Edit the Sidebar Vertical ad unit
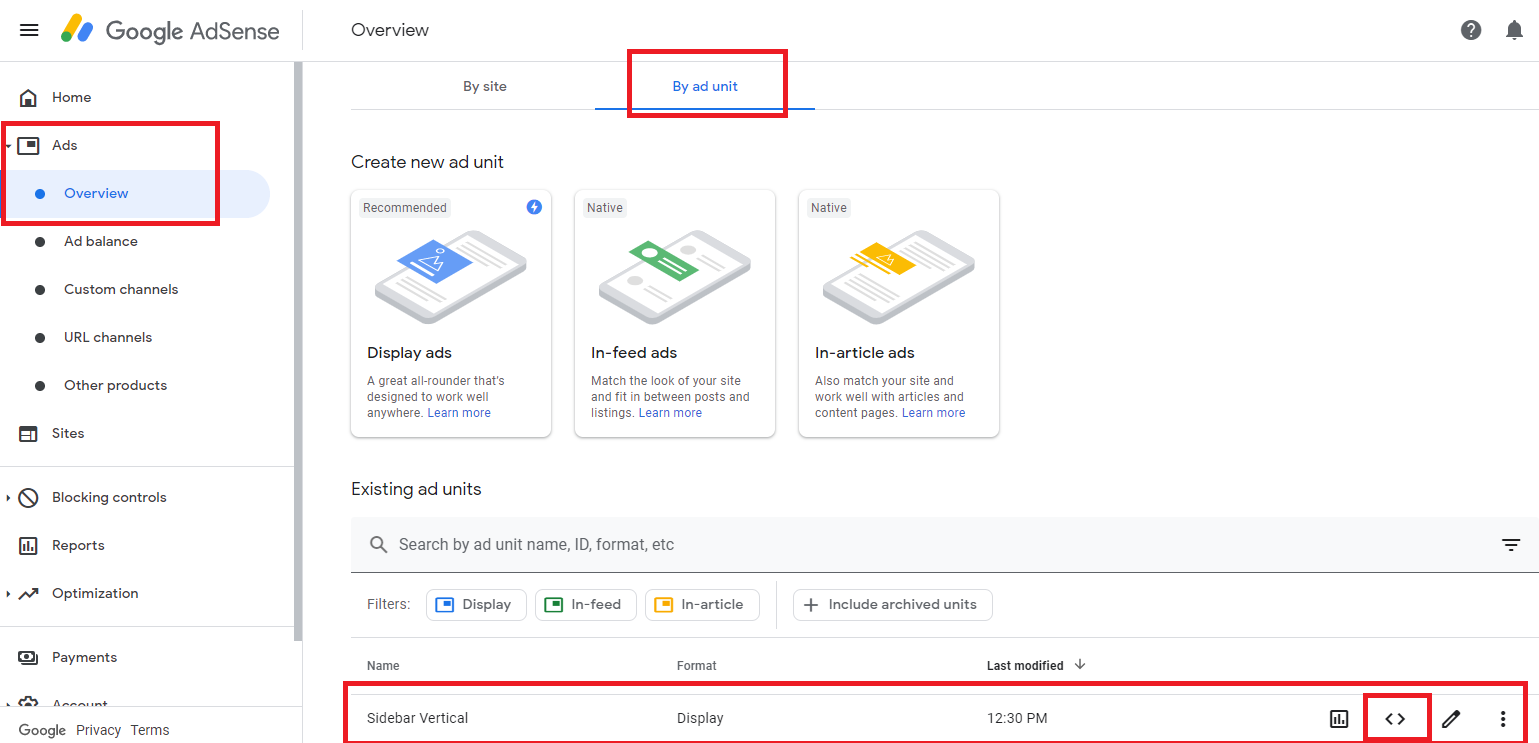Image resolution: width=1539 pixels, height=743 pixels. pos(1451,718)
